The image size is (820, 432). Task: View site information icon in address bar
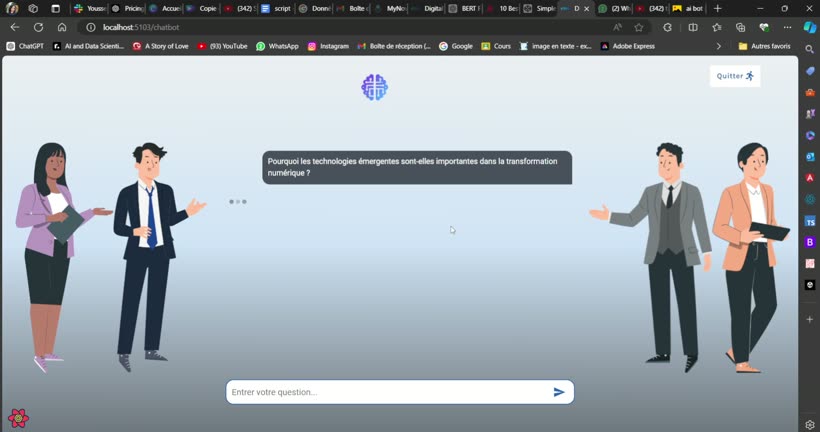coord(90,27)
